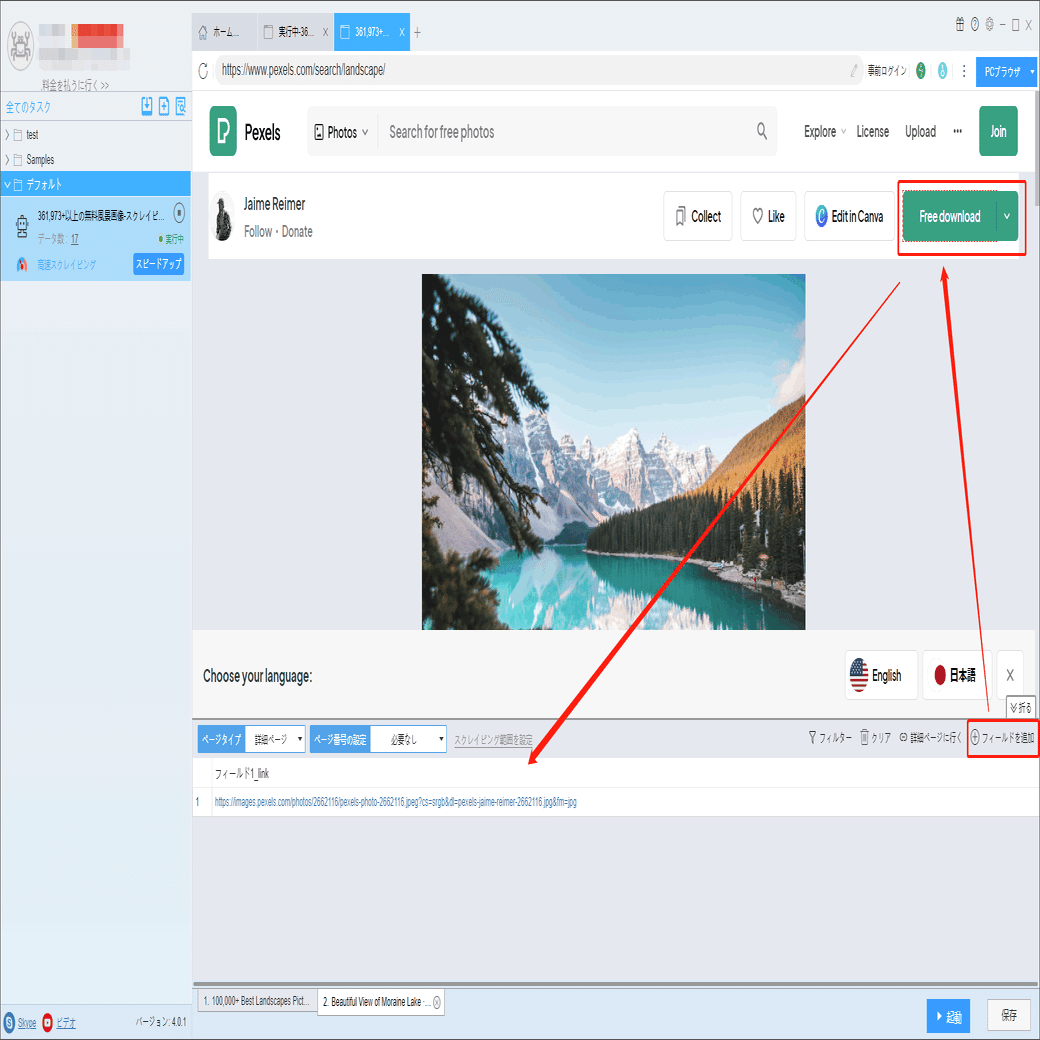Close the 実行中-36... tab

pos(326,32)
